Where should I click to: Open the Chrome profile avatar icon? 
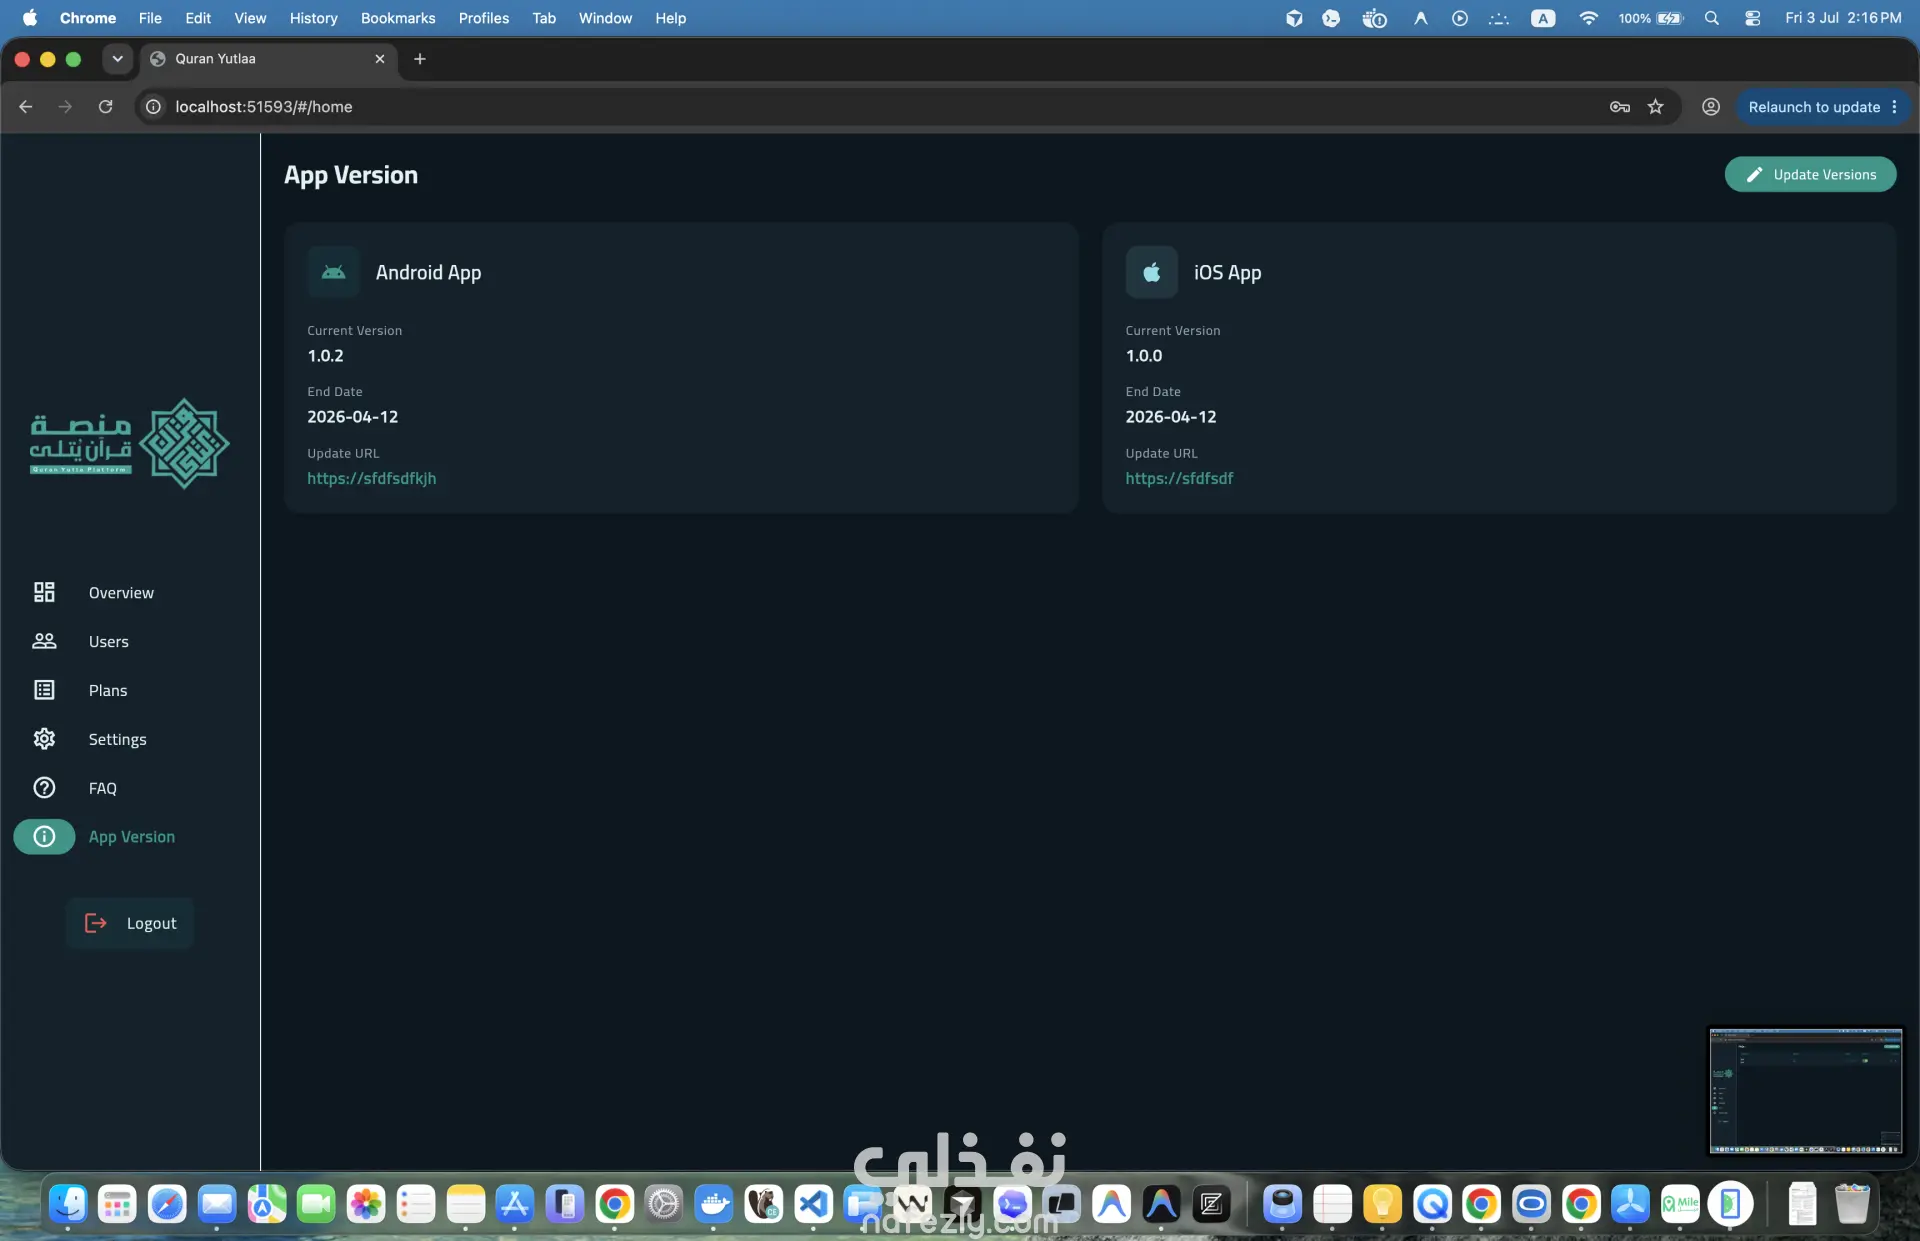pos(1711,107)
